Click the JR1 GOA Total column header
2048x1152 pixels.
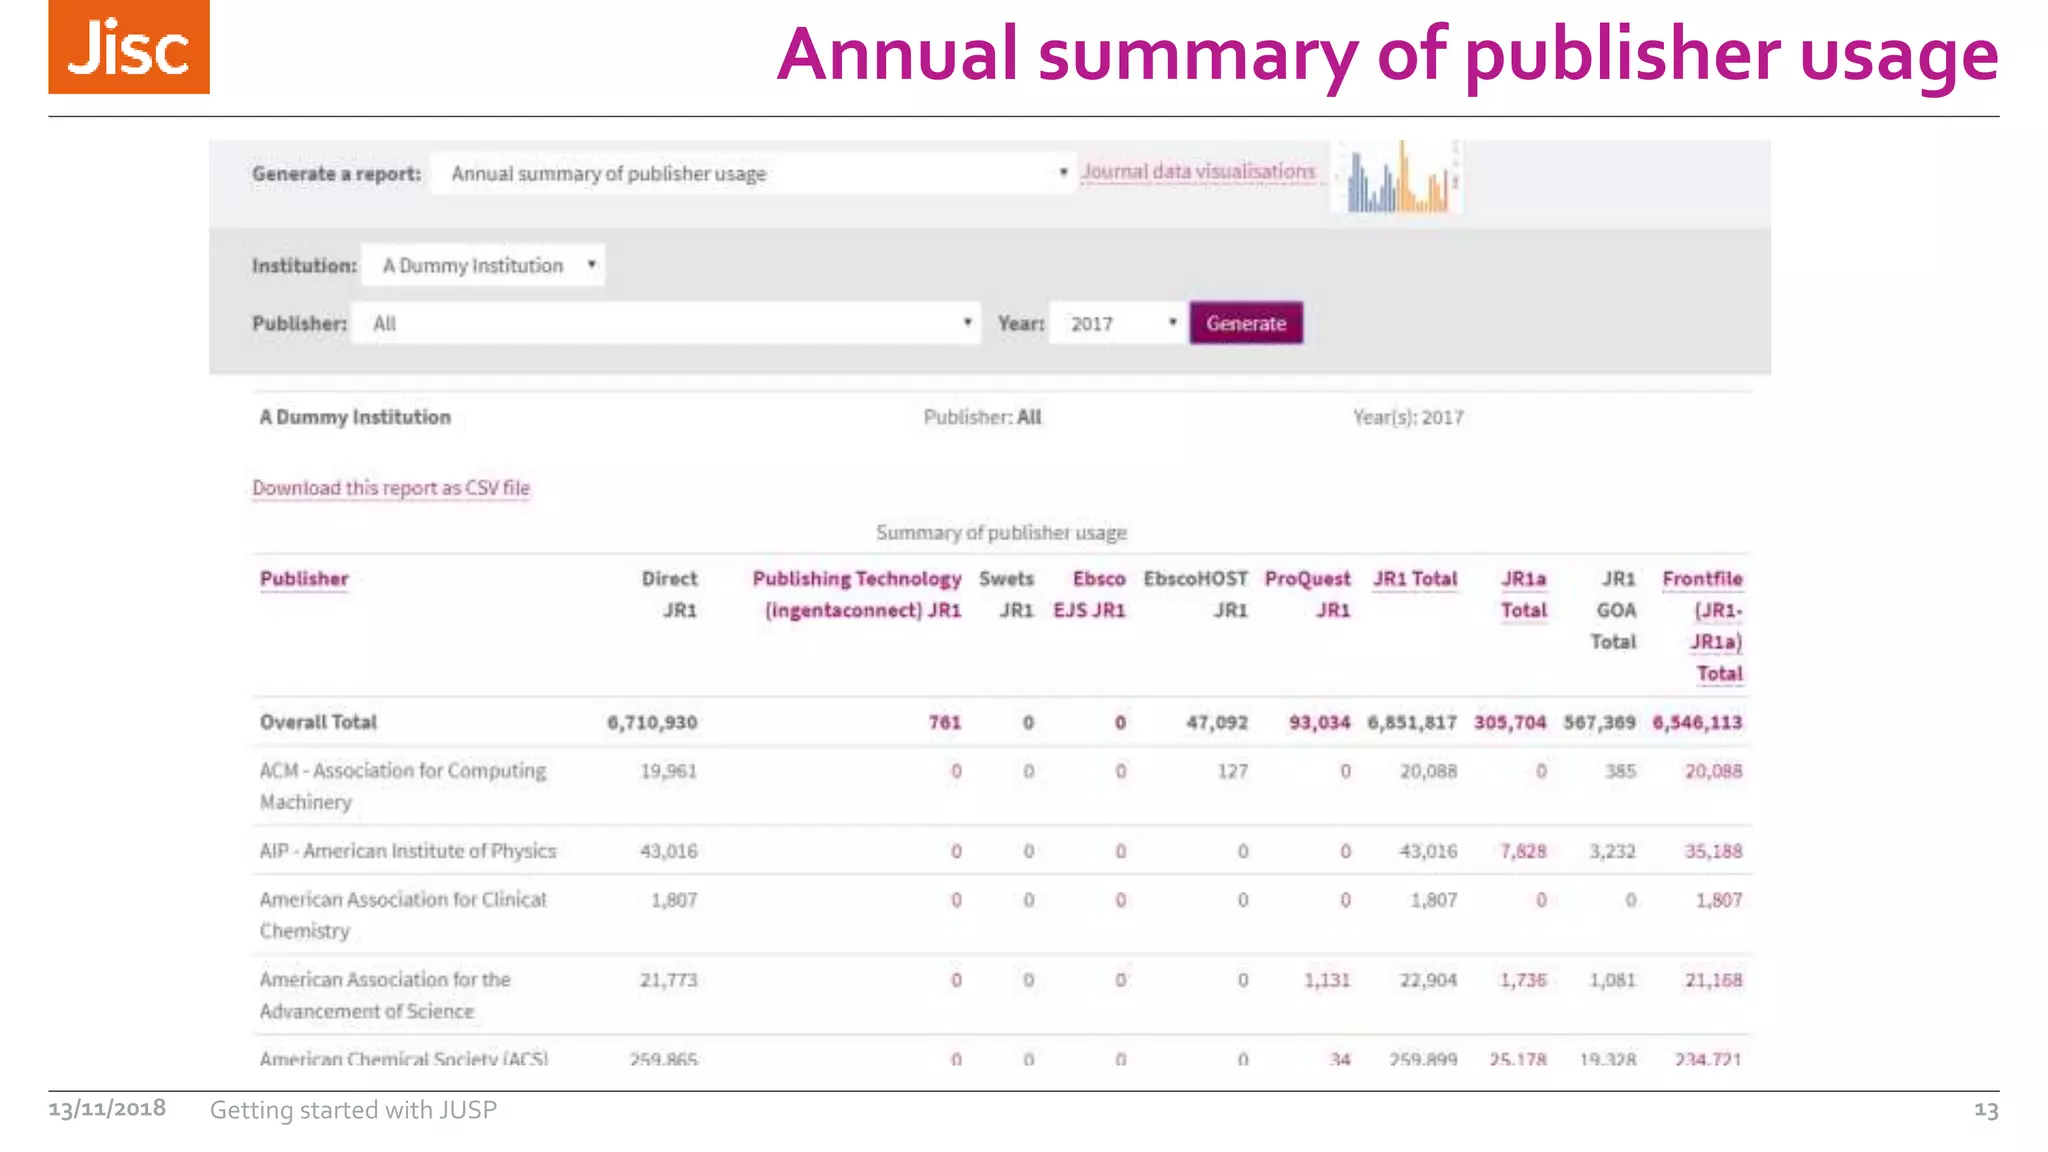[1614, 610]
